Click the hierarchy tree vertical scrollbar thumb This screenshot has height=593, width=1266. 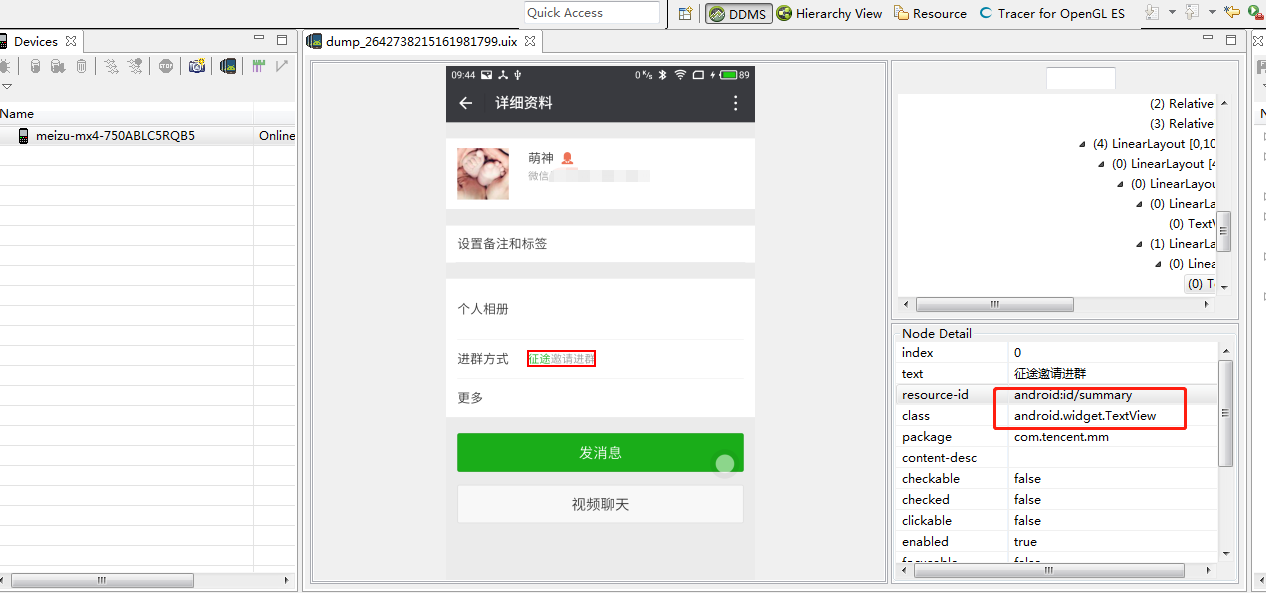[1224, 231]
